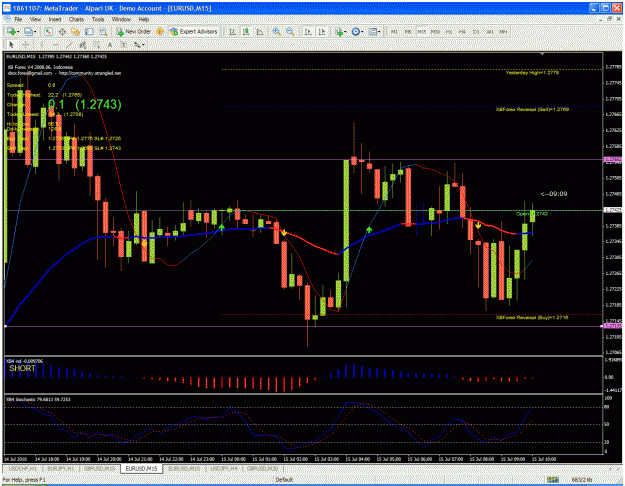Viewport: 625px width, 486px height.
Task: Launch MetaEditor with the yellow diamond icon
Action: click(x=159, y=31)
